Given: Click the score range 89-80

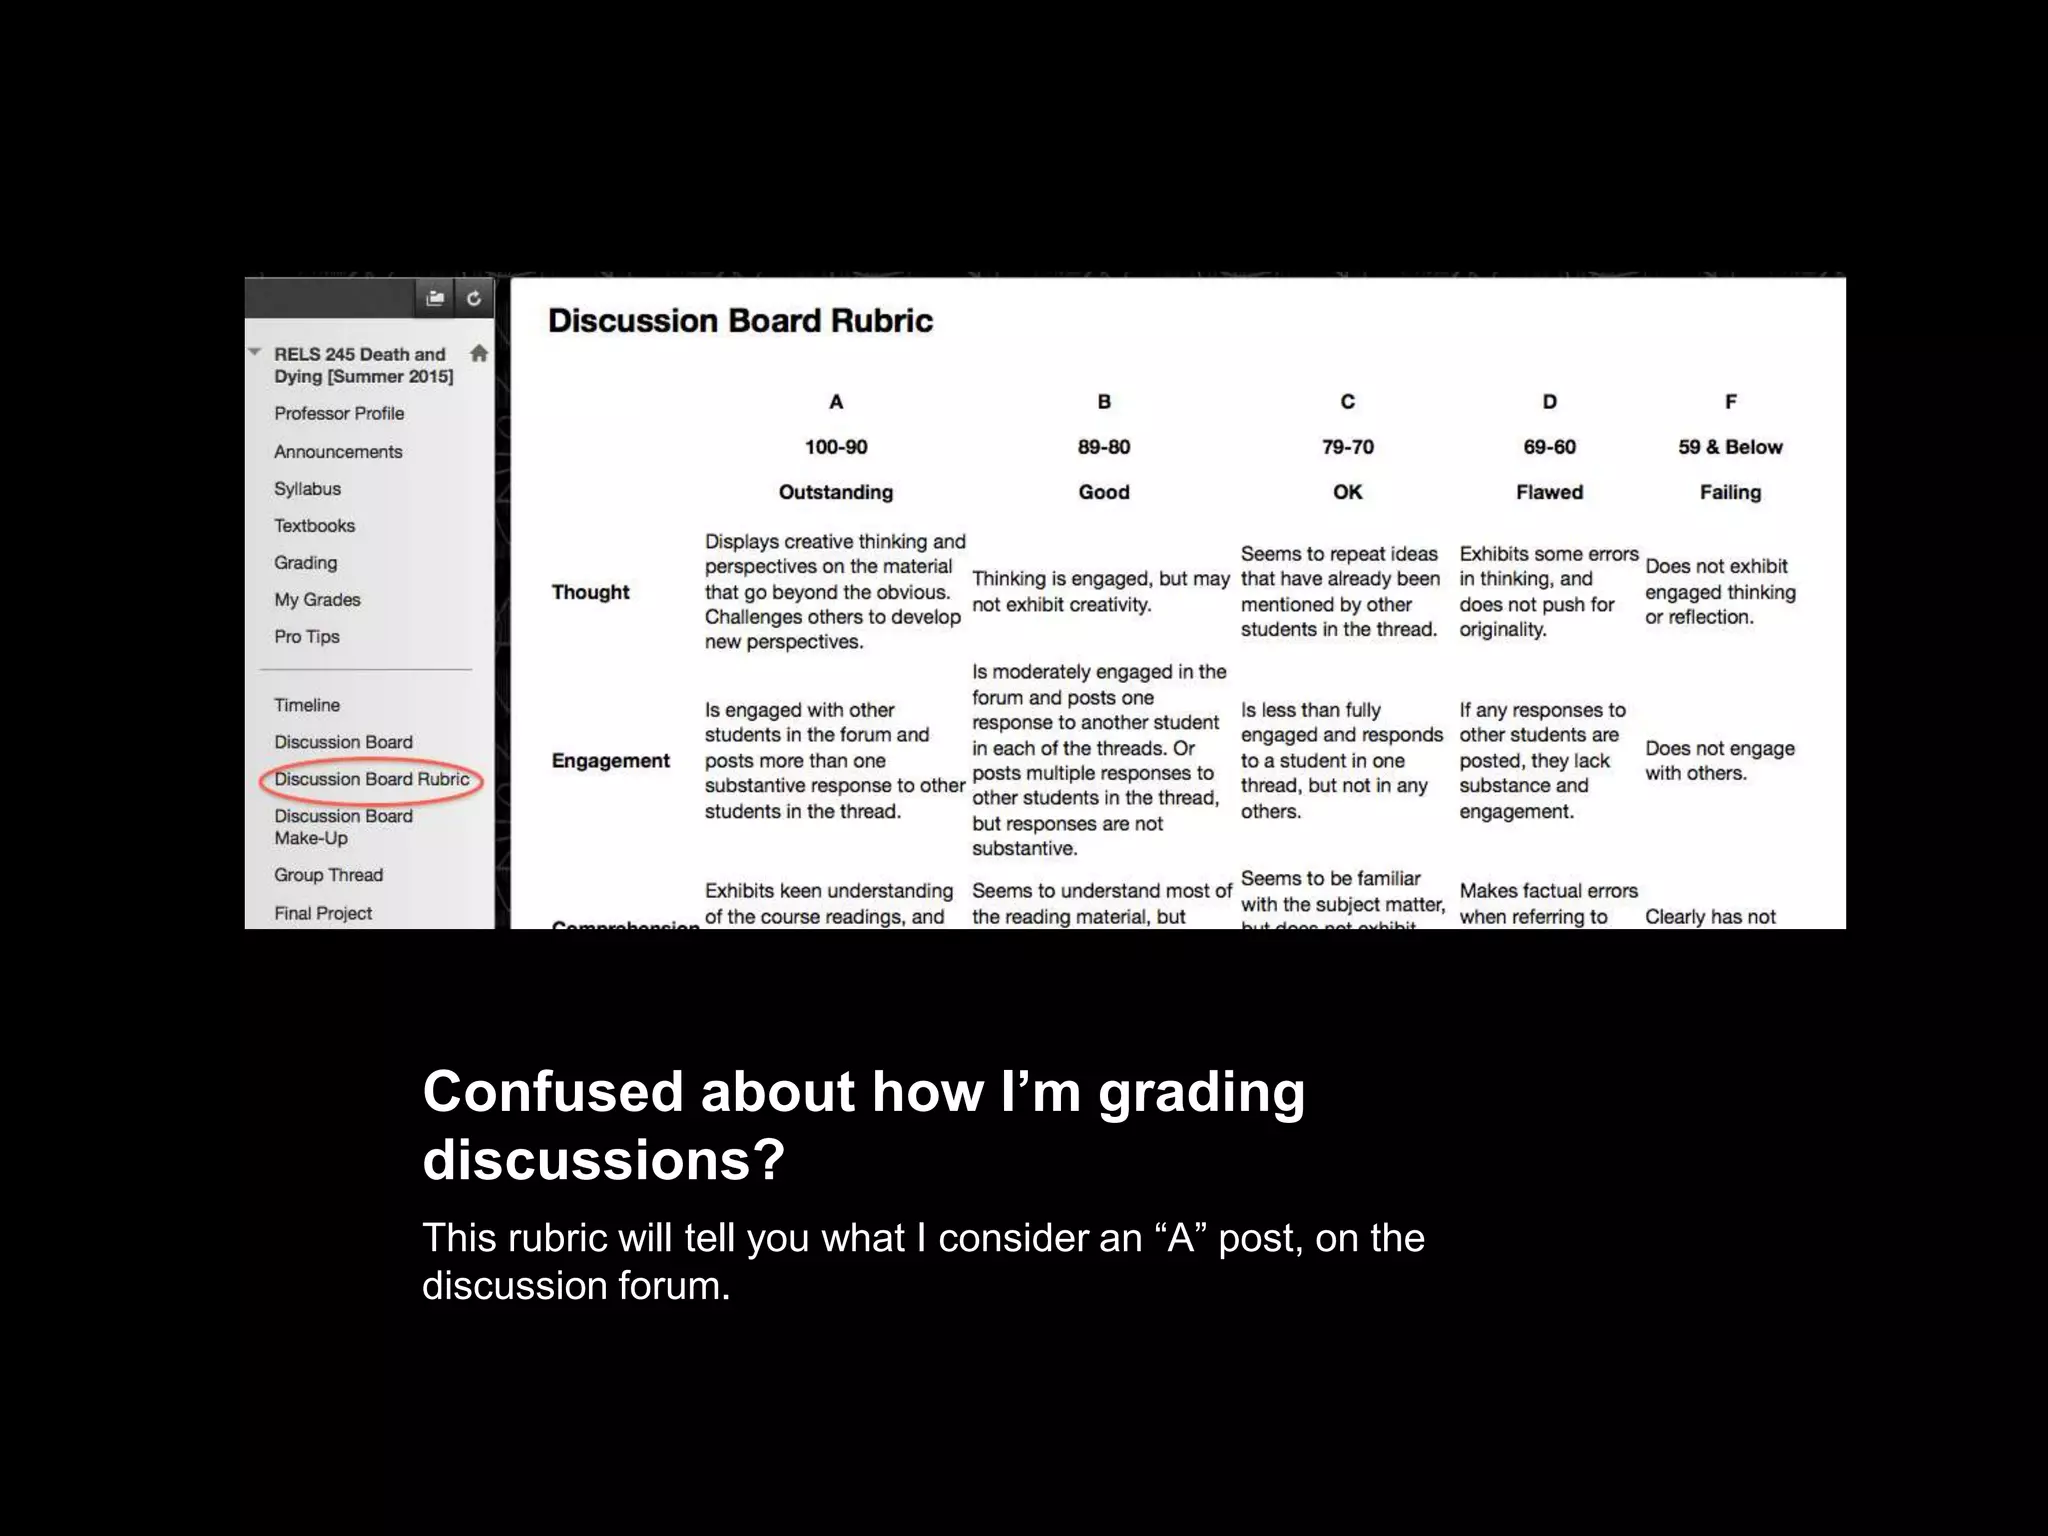Looking at the screenshot, I should click(x=1104, y=447).
